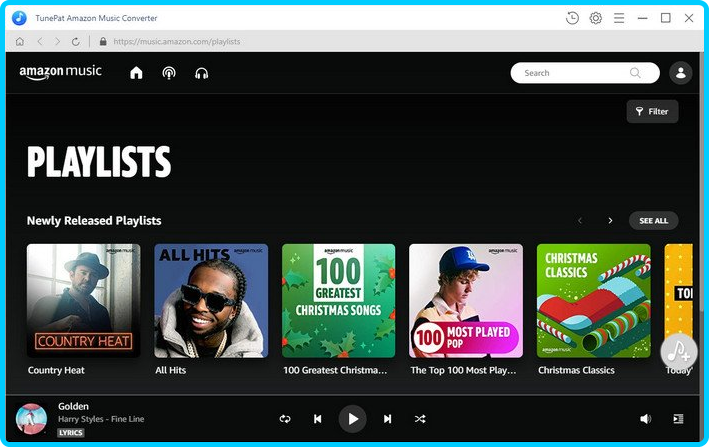Click the volume speaker icon
Viewport: 709px width, 447px height.
point(645,419)
